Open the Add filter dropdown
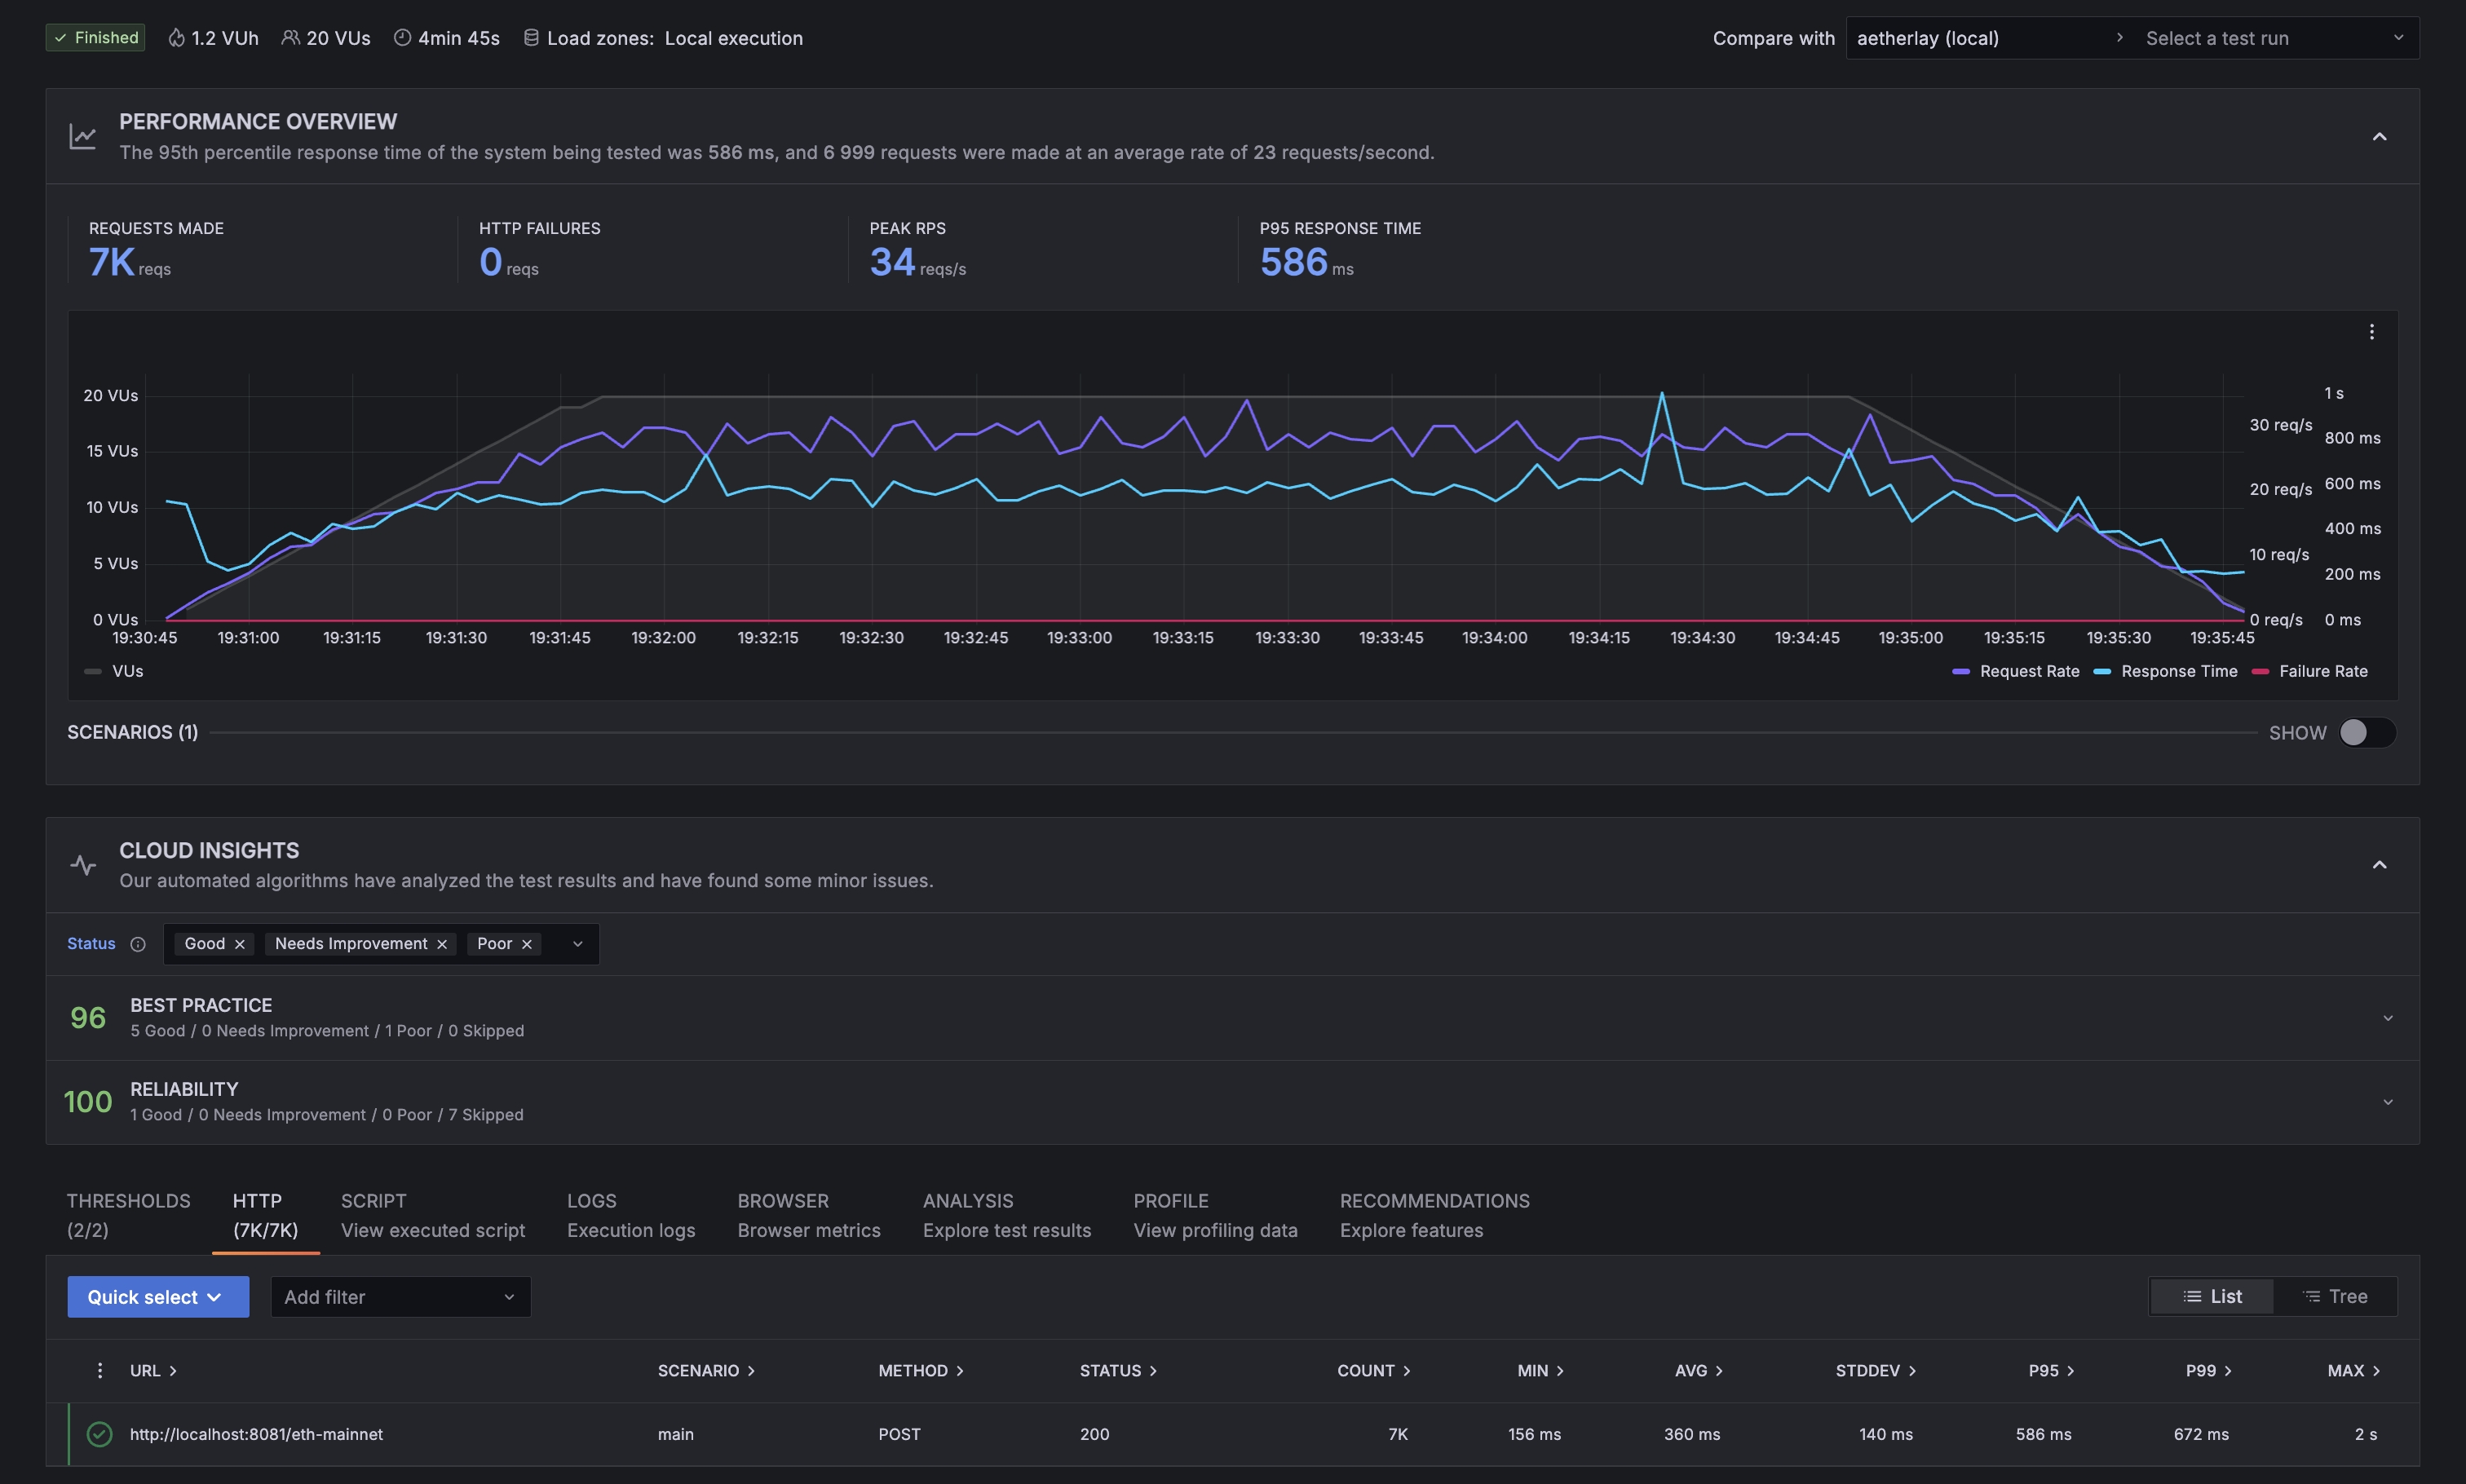This screenshot has width=2466, height=1484. click(x=400, y=1297)
